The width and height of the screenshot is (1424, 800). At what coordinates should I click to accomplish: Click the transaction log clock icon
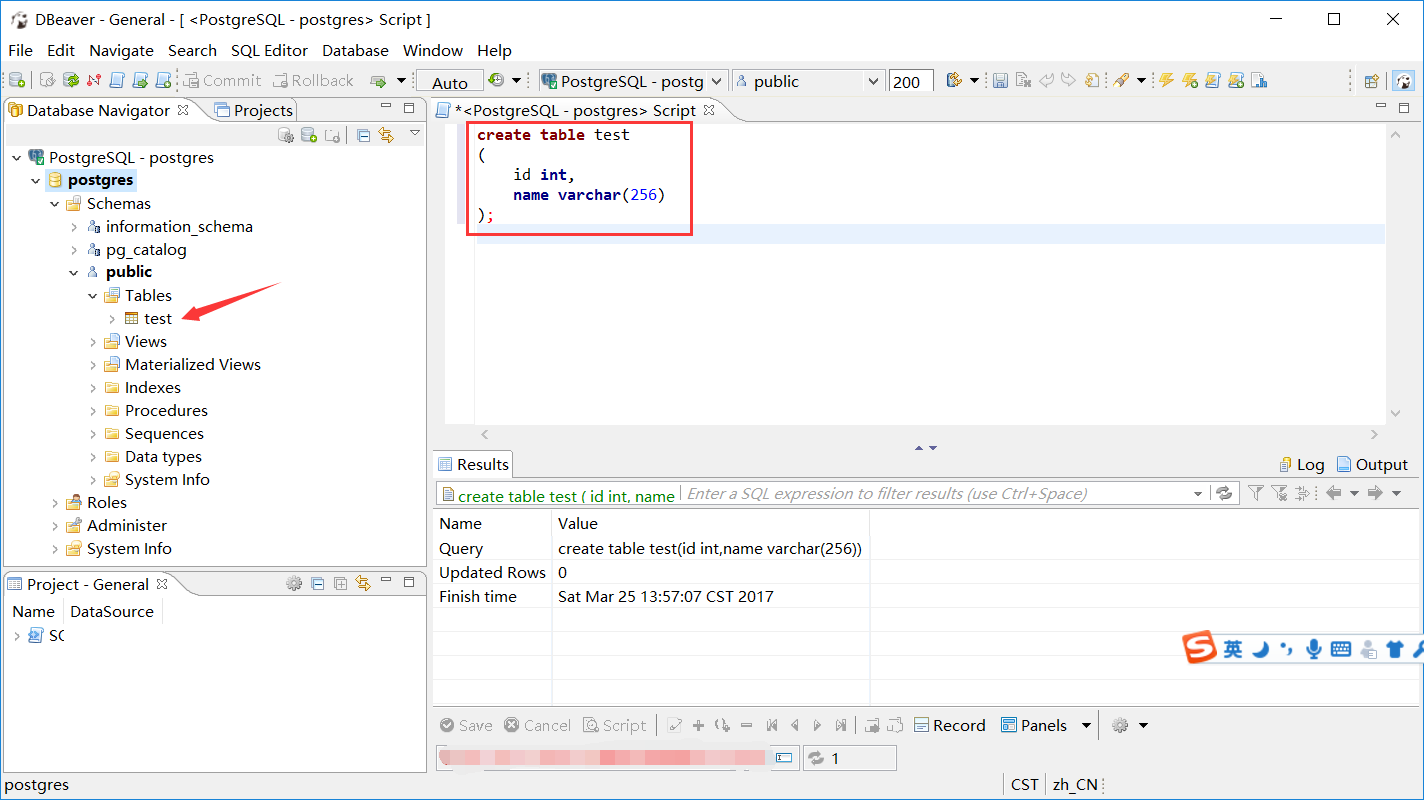(496, 80)
